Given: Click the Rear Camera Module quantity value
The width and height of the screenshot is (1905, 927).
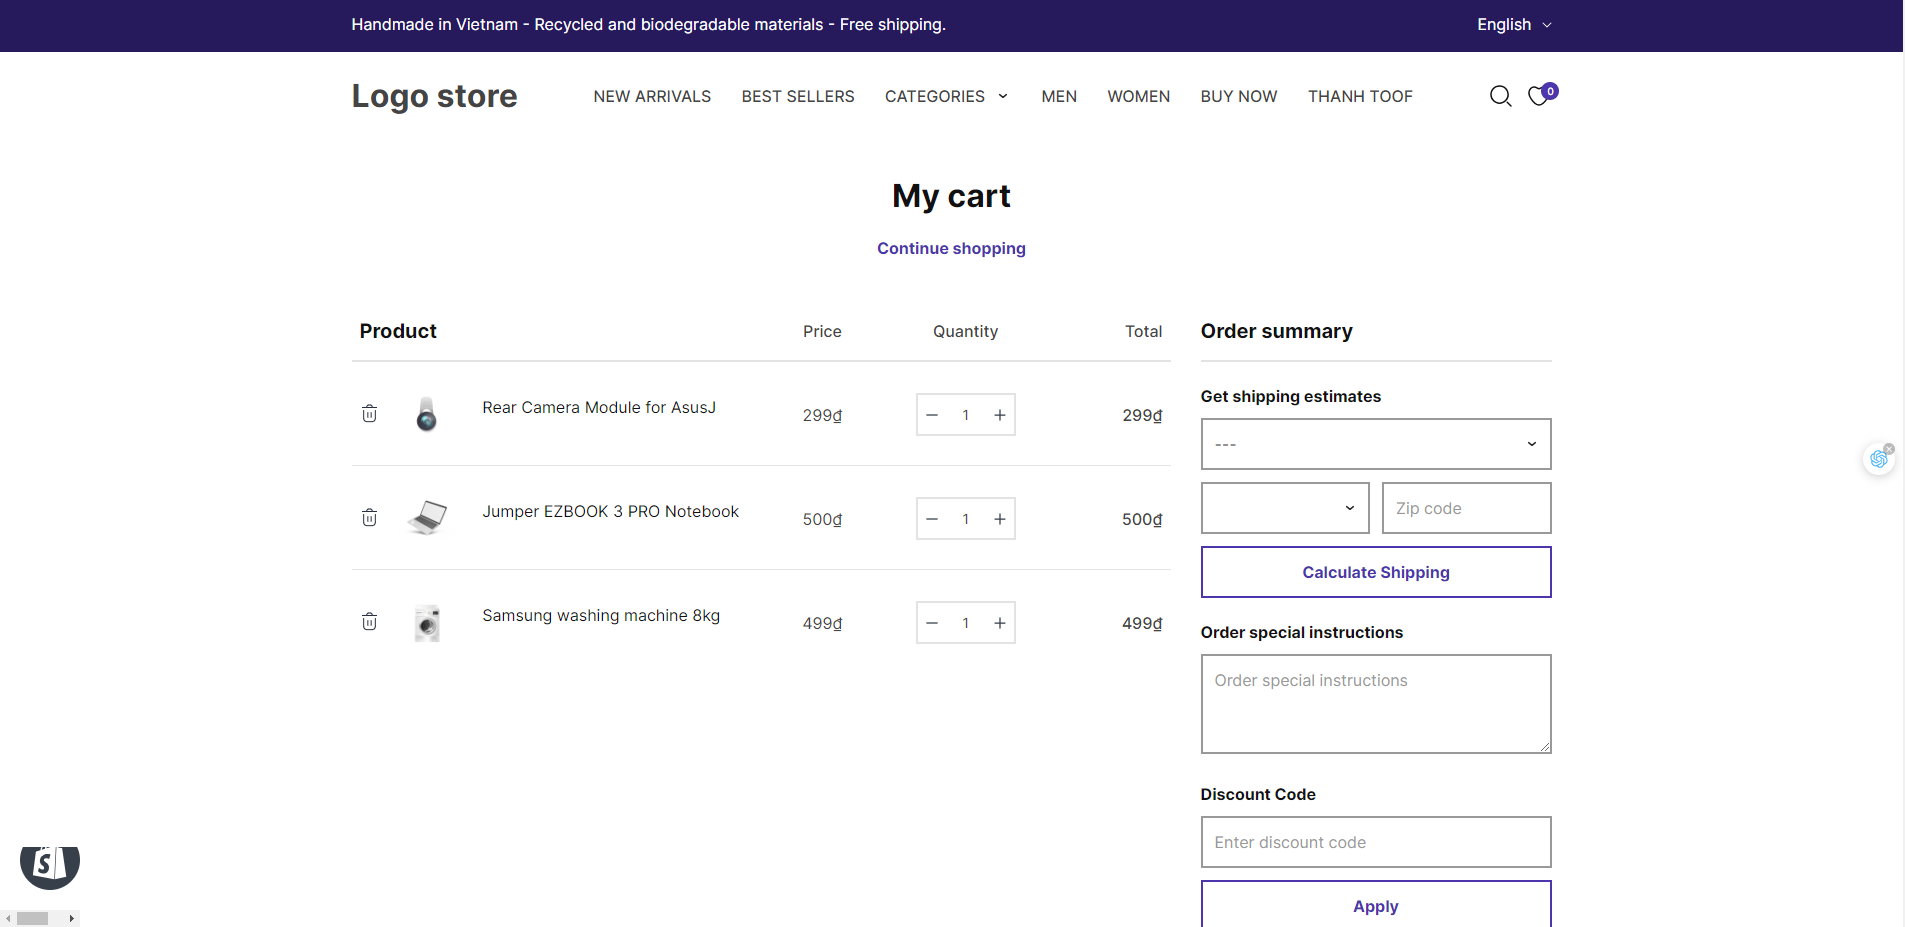Looking at the screenshot, I should [x=966, y=415].
